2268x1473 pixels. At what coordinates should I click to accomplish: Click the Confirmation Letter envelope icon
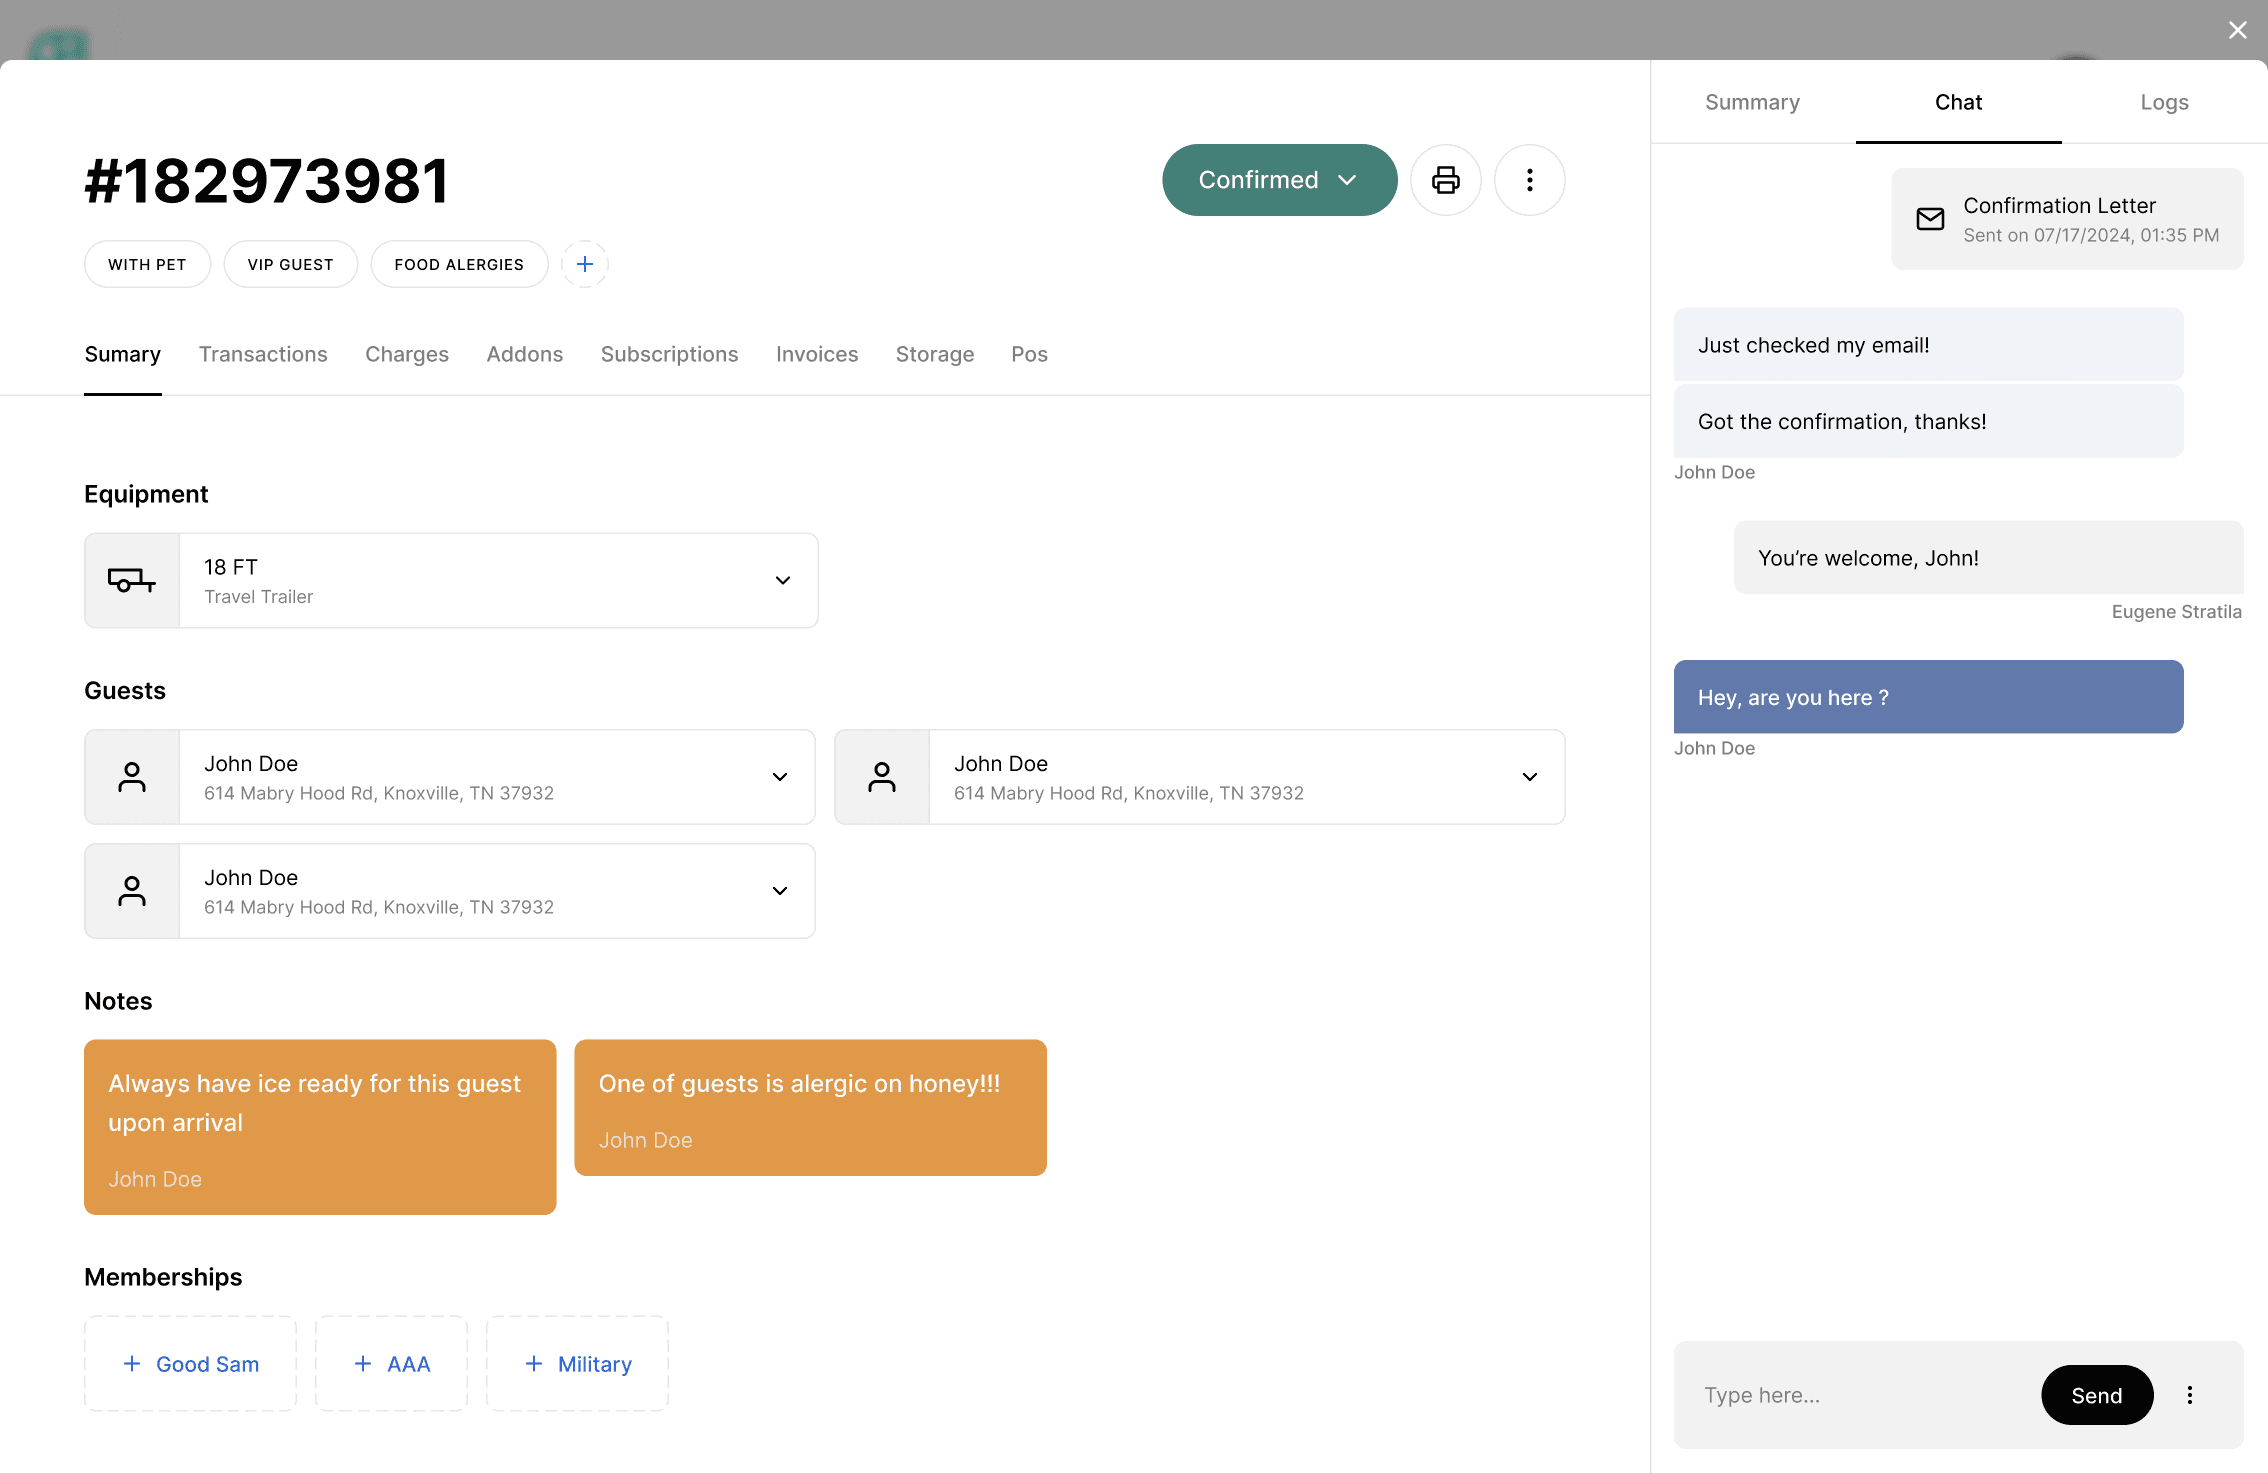click(x=1930, y=219)
